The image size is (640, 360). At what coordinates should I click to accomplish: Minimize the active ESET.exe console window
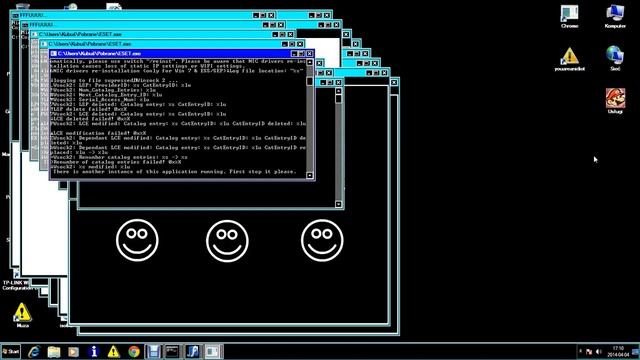coord(294,53)
